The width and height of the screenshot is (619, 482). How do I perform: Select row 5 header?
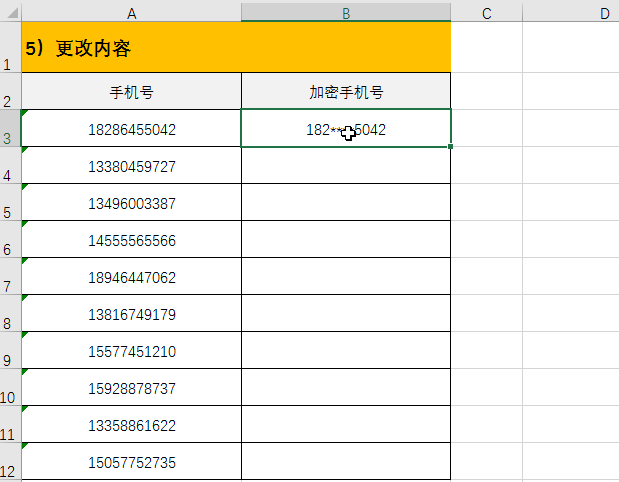pos(10,202)
